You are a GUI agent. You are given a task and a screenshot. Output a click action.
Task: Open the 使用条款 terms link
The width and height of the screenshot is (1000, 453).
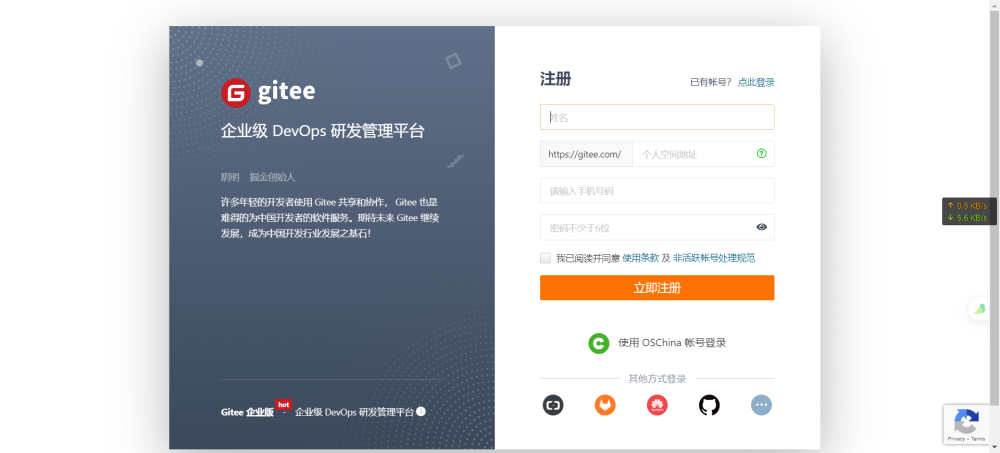(x=640, y=258)
